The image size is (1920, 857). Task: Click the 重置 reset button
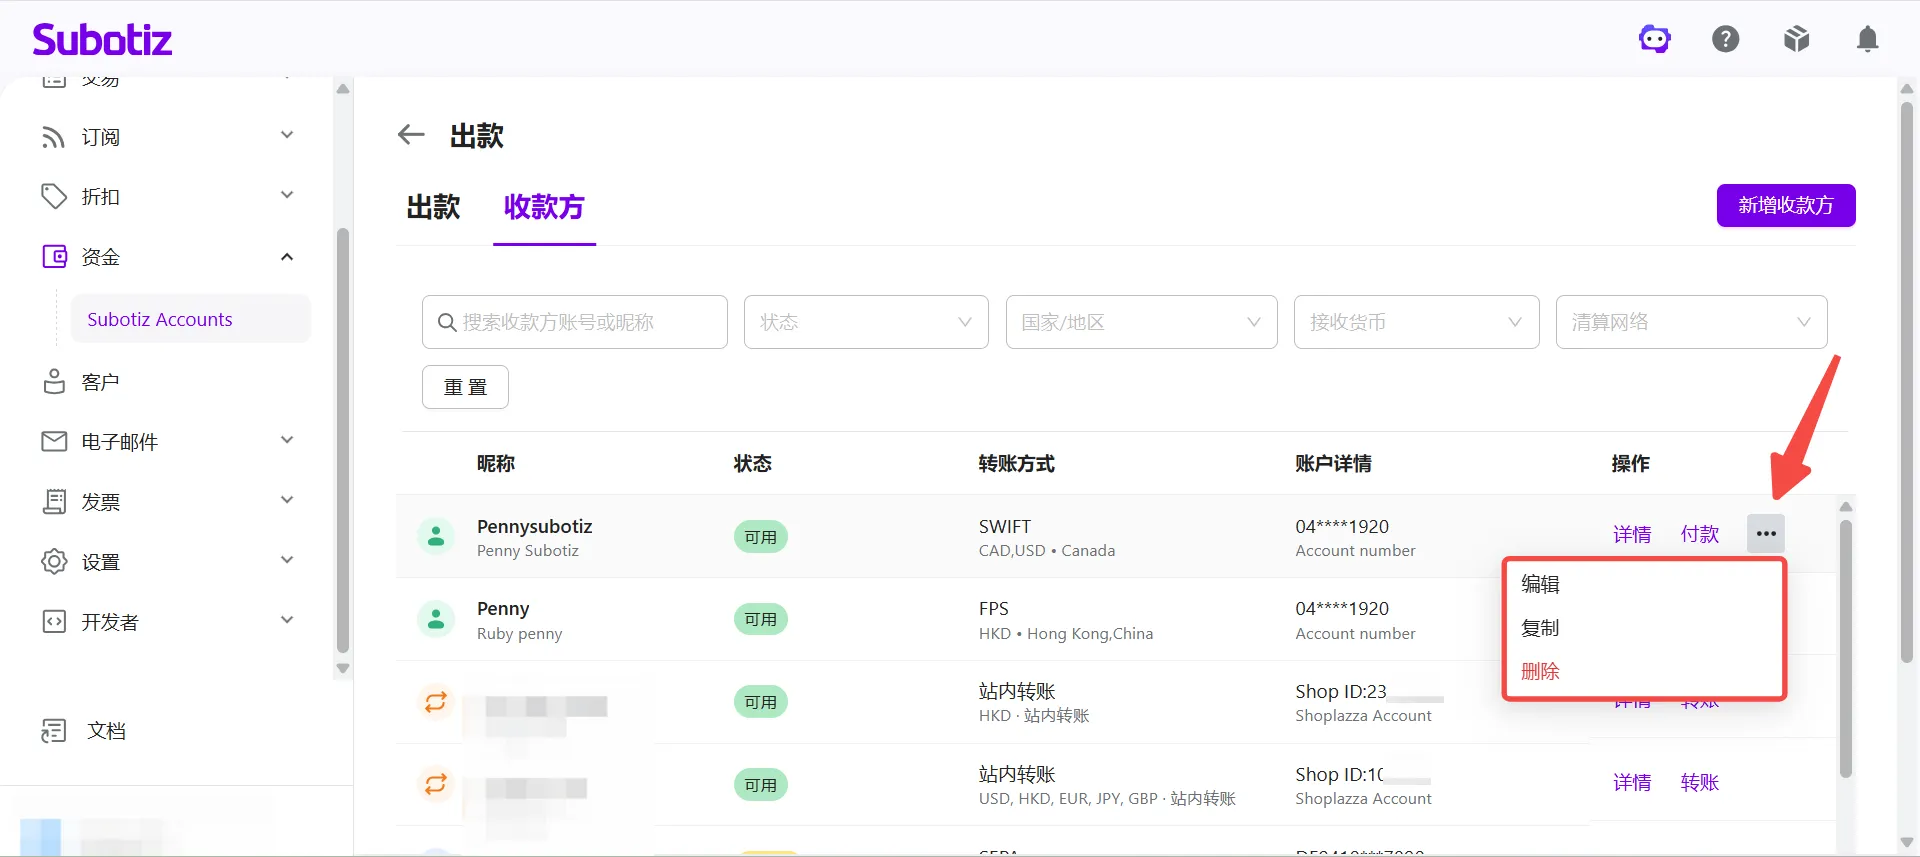pyautogui.click(x=465, y=387)
